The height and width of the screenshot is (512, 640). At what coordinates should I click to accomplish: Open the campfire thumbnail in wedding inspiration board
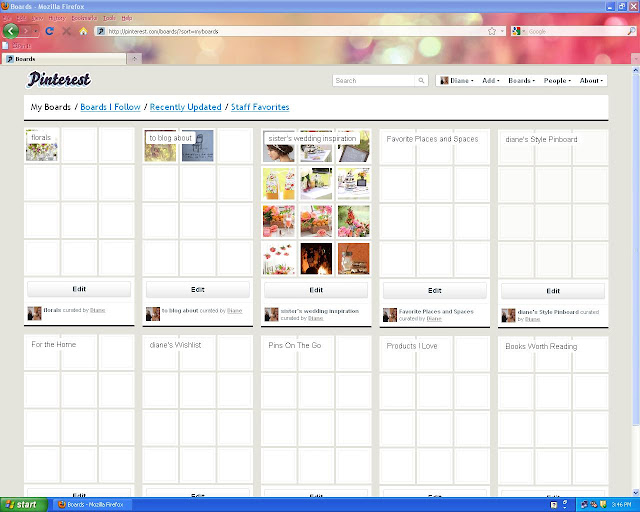pos(316,259)
